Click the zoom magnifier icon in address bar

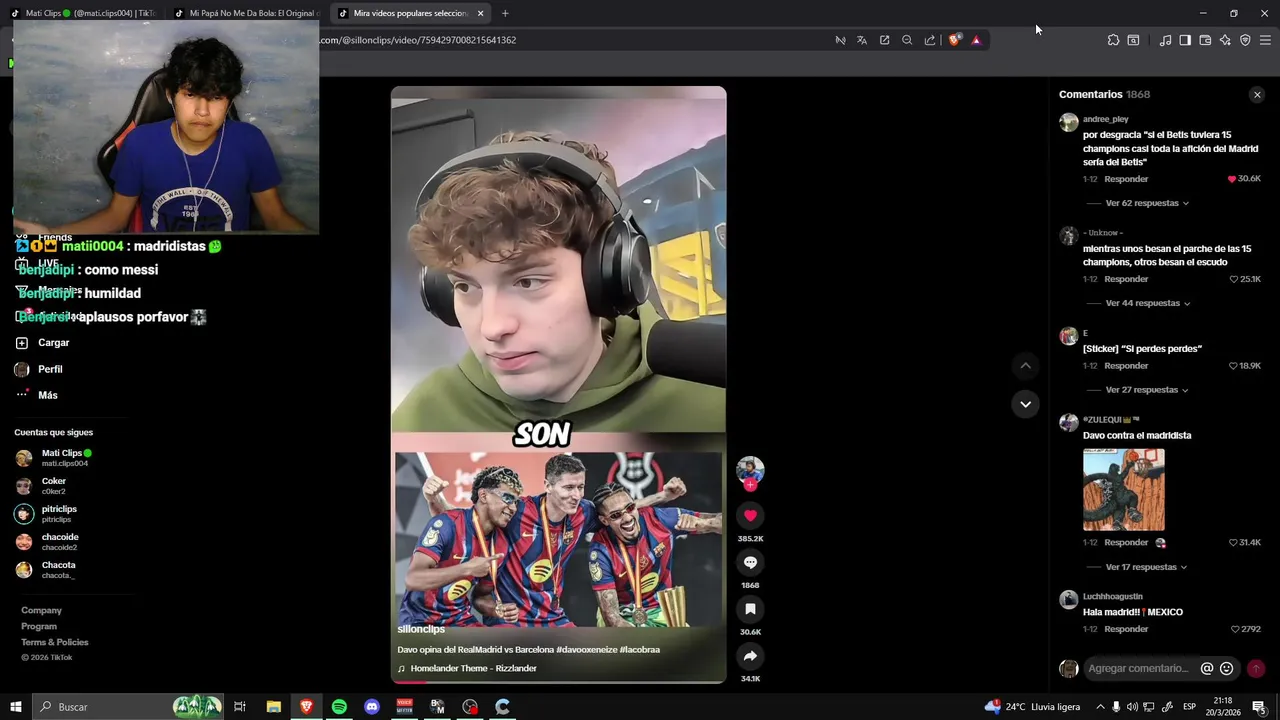tap(907, 40)
